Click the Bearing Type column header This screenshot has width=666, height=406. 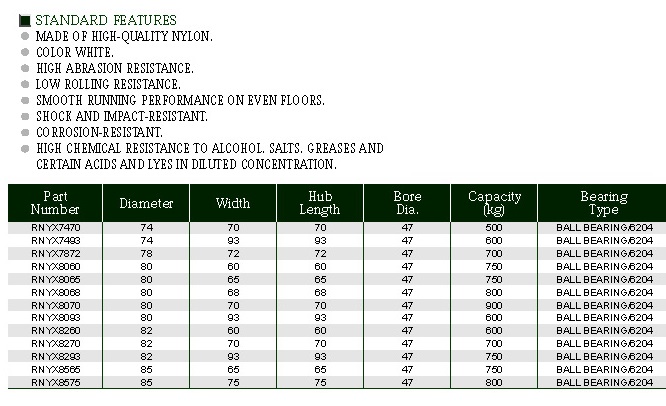click(x=603, y=203)
